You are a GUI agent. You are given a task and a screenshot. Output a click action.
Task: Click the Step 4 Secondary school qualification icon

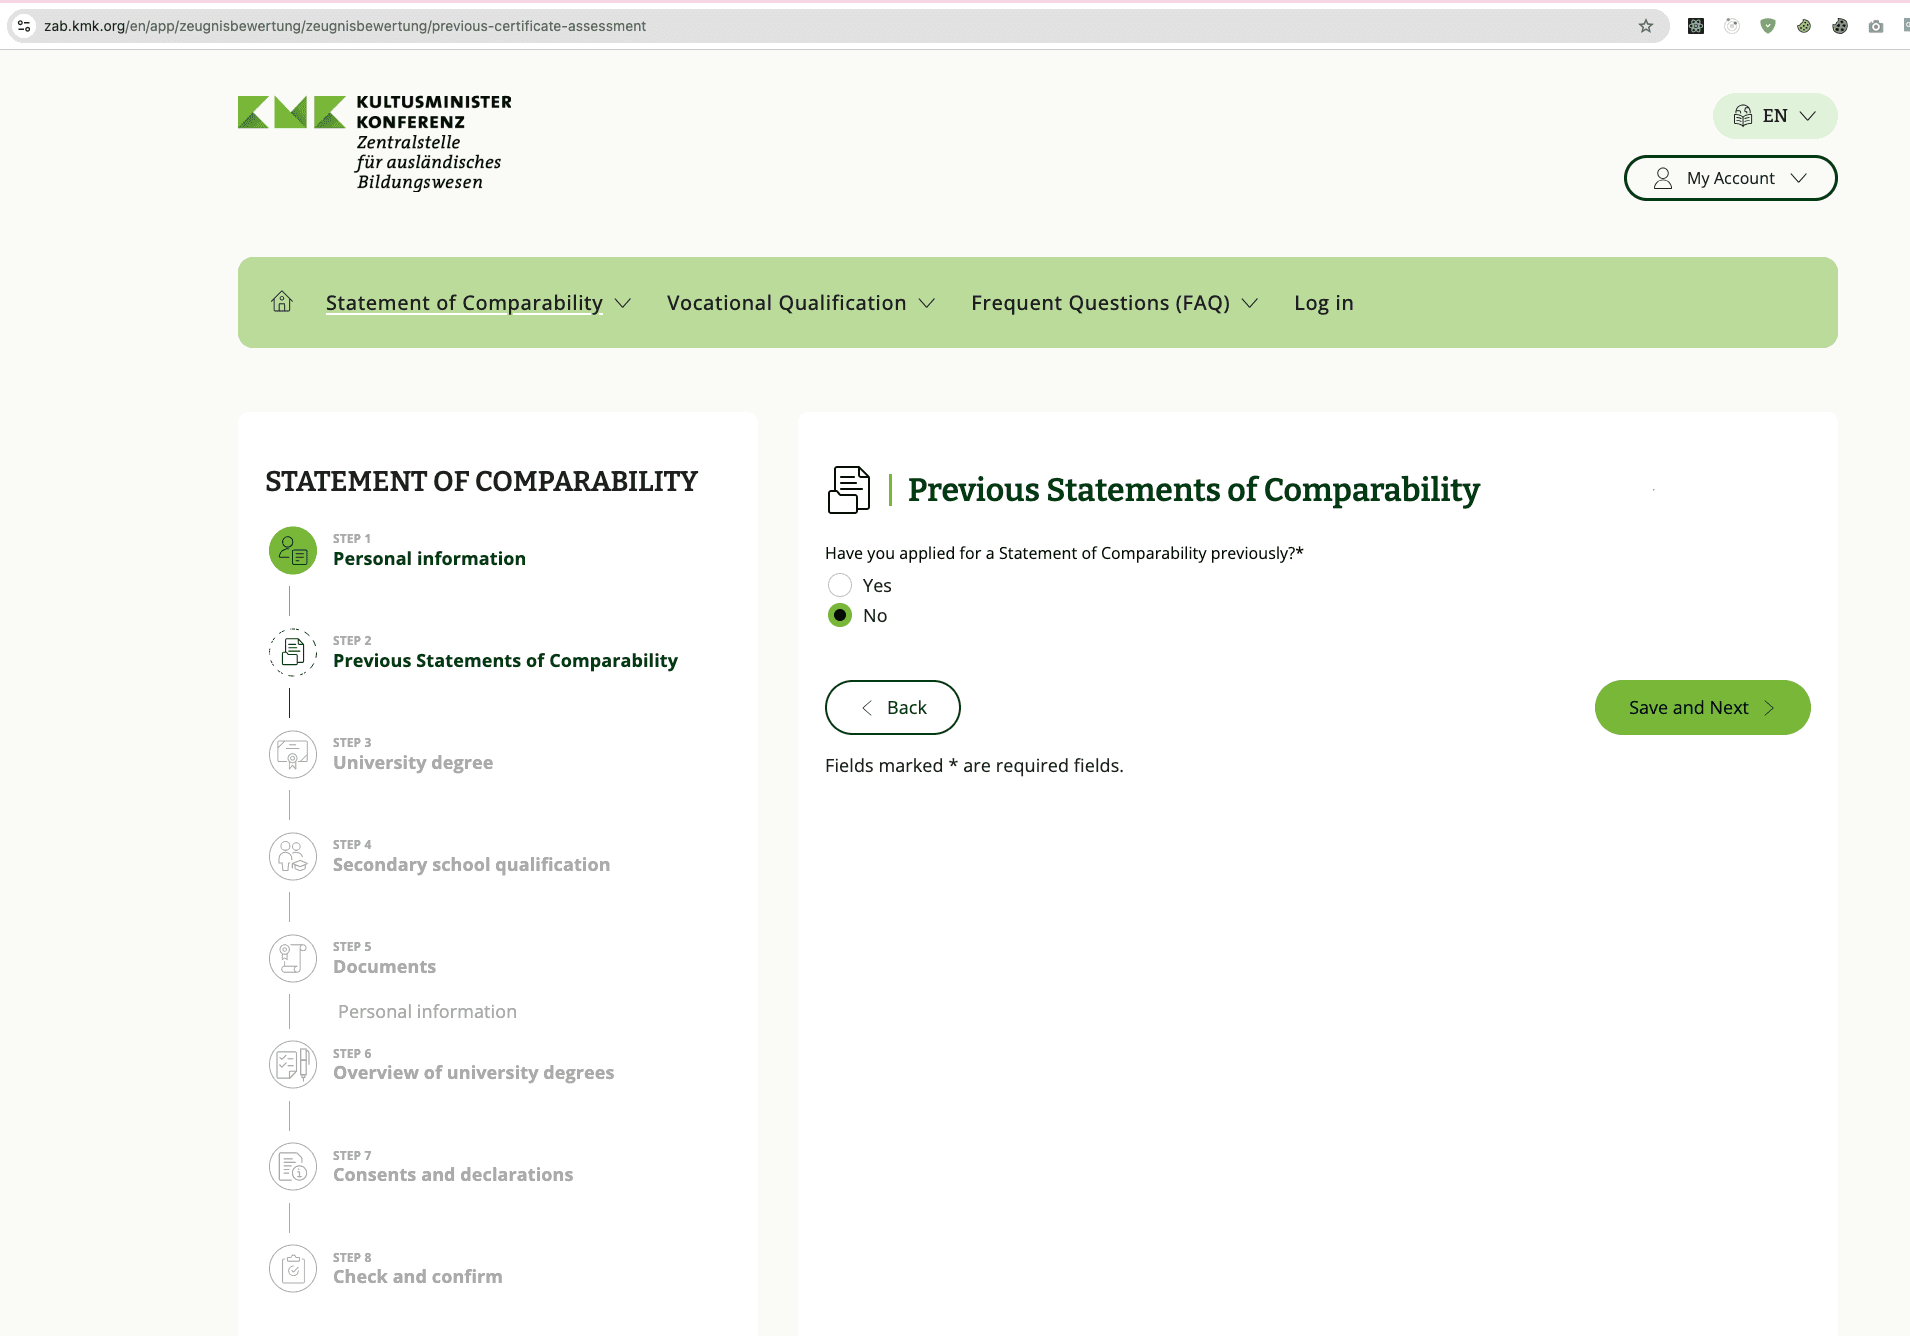coord(293,857)
